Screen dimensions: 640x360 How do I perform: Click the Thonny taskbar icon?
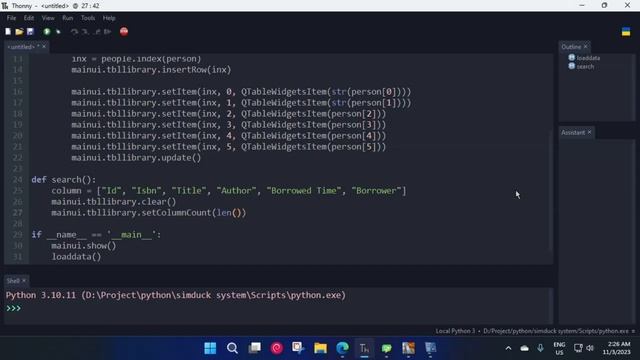pos(364,348)
